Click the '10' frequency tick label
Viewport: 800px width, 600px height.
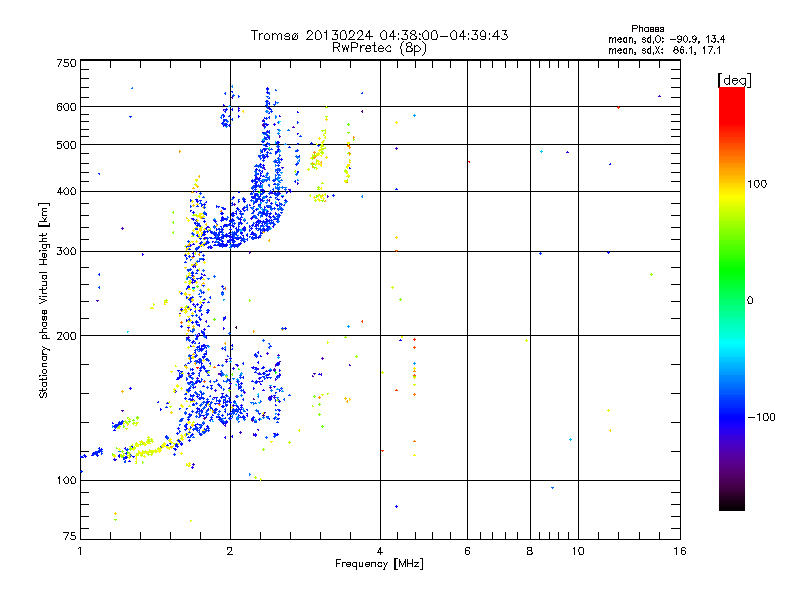pos(578,551)
